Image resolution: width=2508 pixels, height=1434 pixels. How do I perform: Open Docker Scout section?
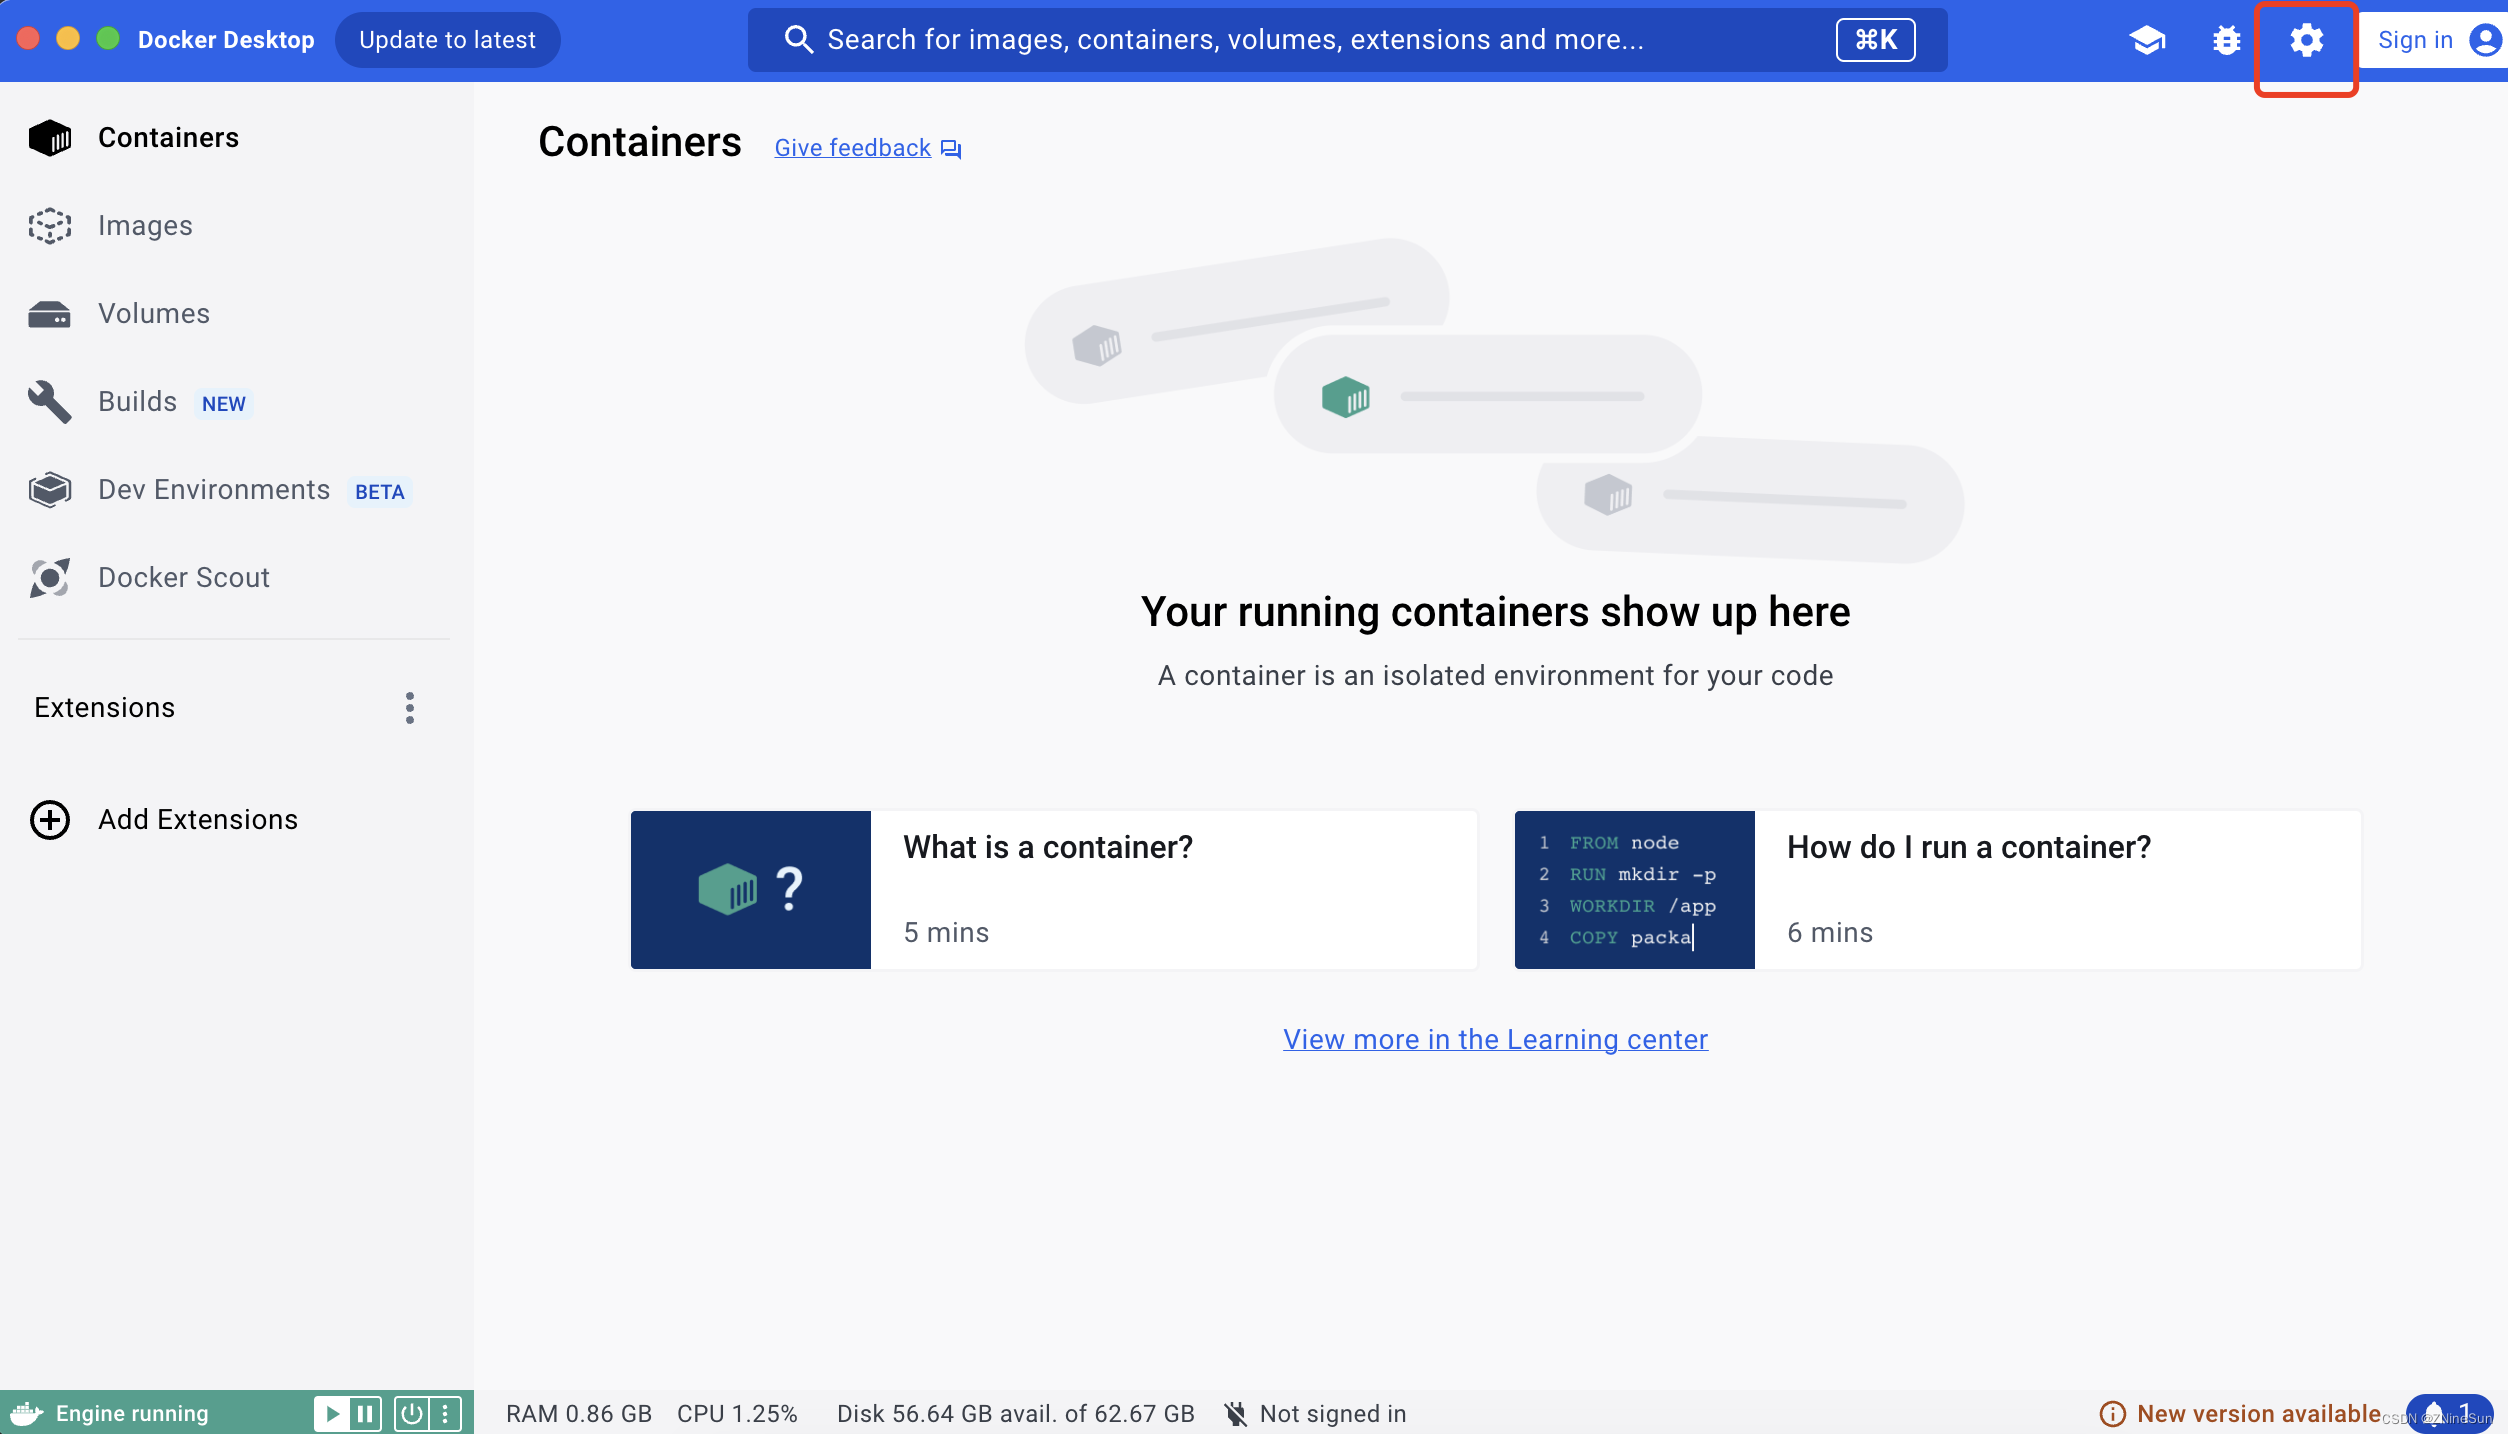[x=183, y=577]
